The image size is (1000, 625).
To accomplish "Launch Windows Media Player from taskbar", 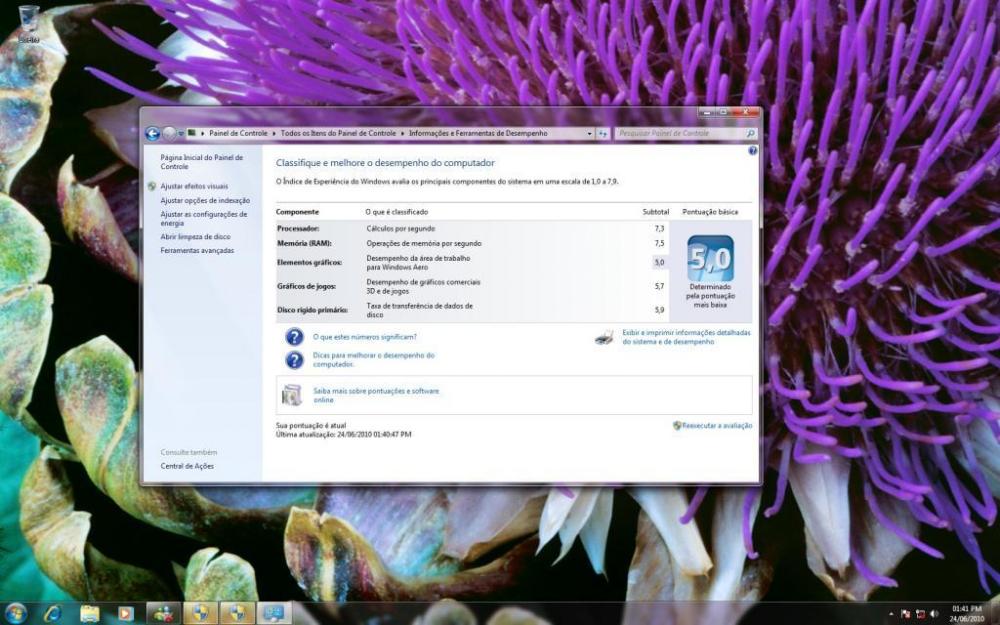I will click(x=126, y=612).
